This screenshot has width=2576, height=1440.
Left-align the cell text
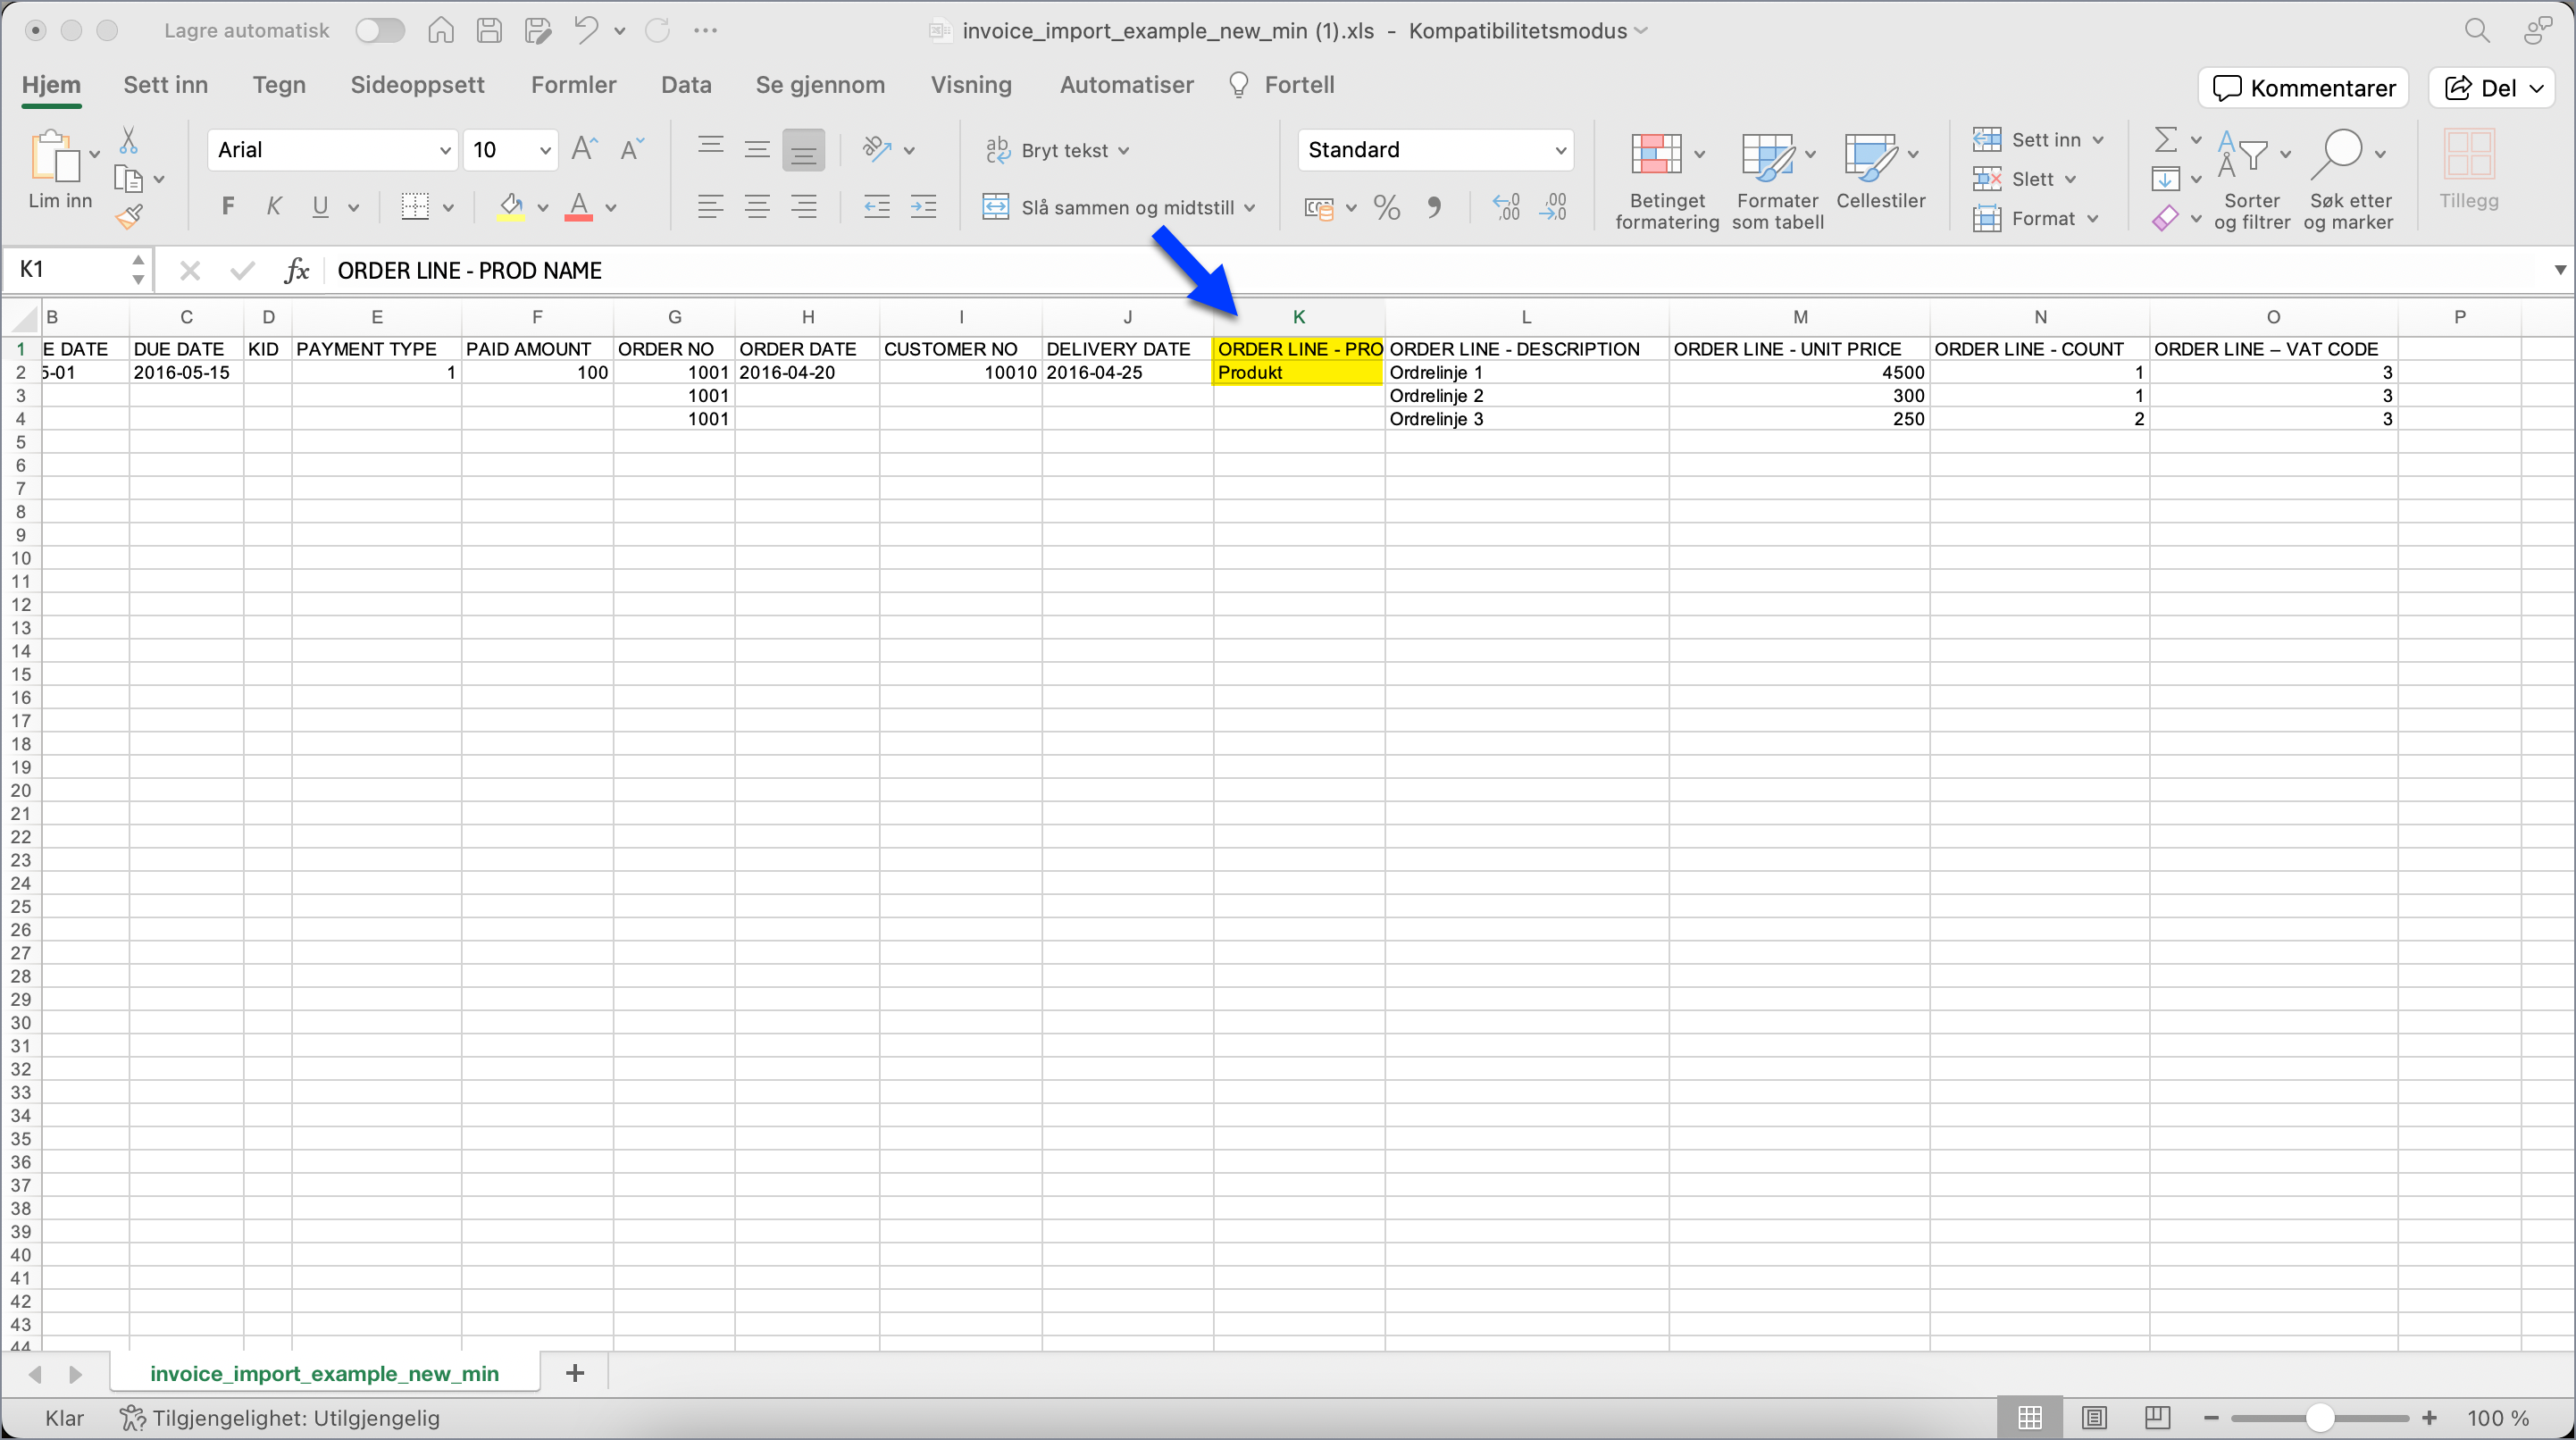tap(711, 207)
